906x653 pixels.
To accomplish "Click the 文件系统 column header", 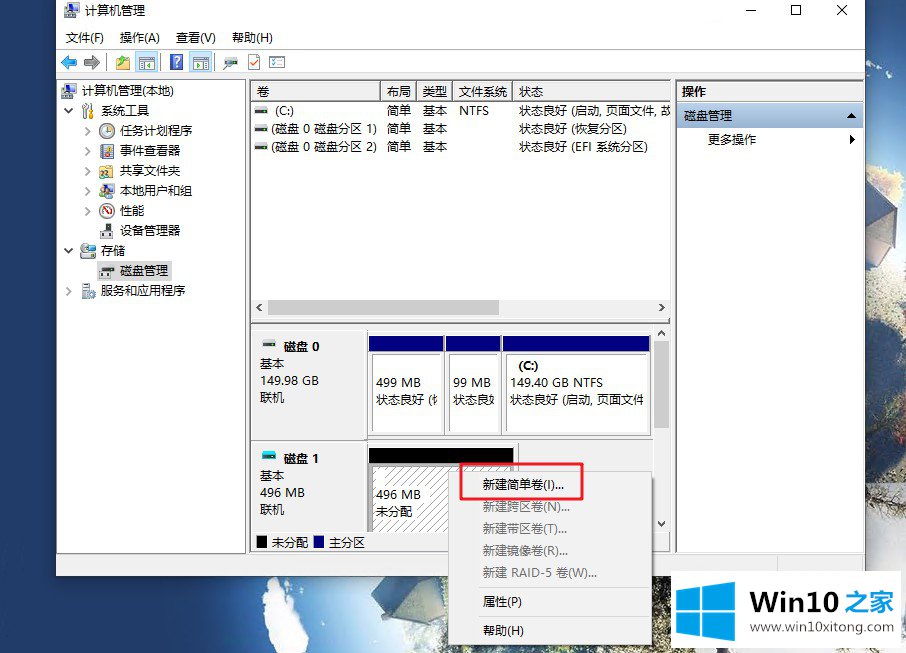I will (x=482, y=91).
